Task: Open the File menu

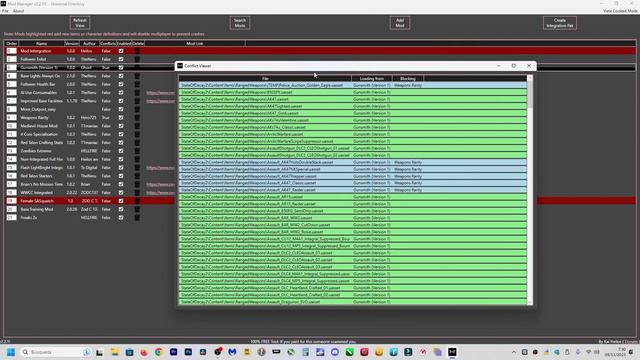Action: click(x=5, y=11)
